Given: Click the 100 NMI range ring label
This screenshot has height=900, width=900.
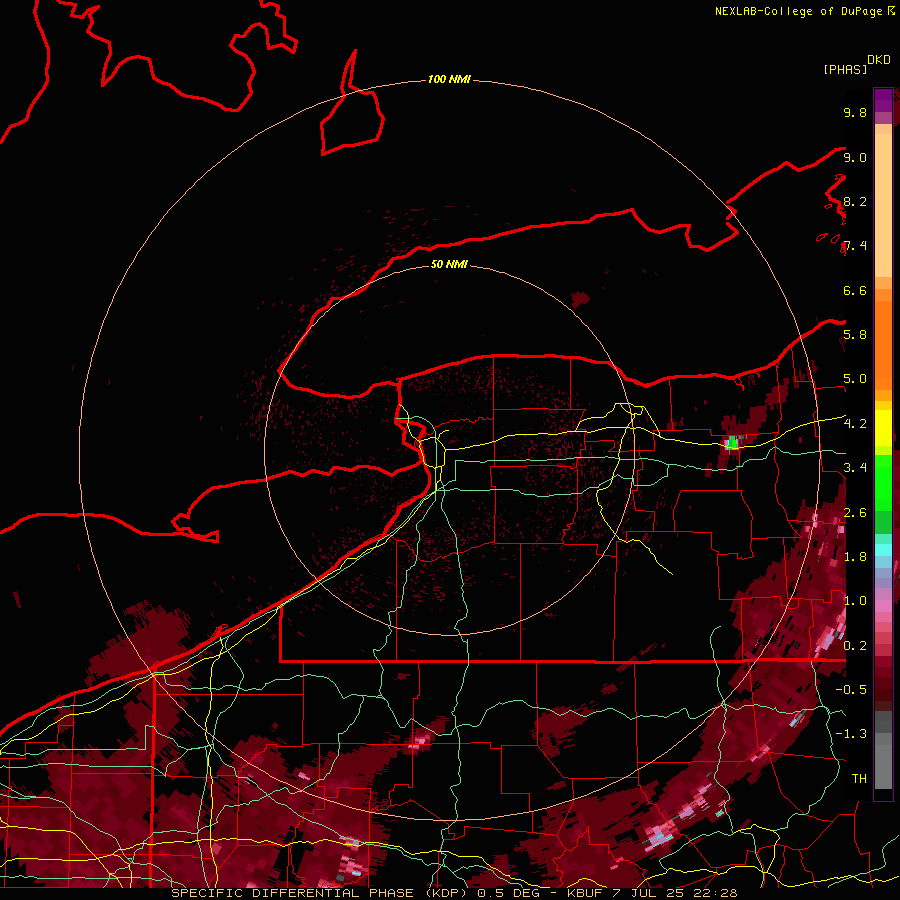Looking at the screenshot, I should point(449,79).
